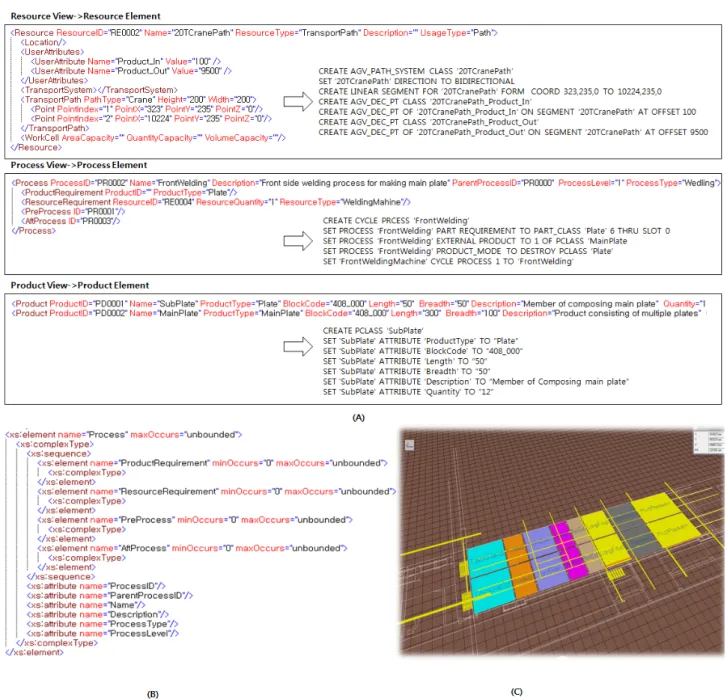Select the cyan block in the 3D layout
The height and width of the screenshot is (700, 727).
[x=491, y=575]
